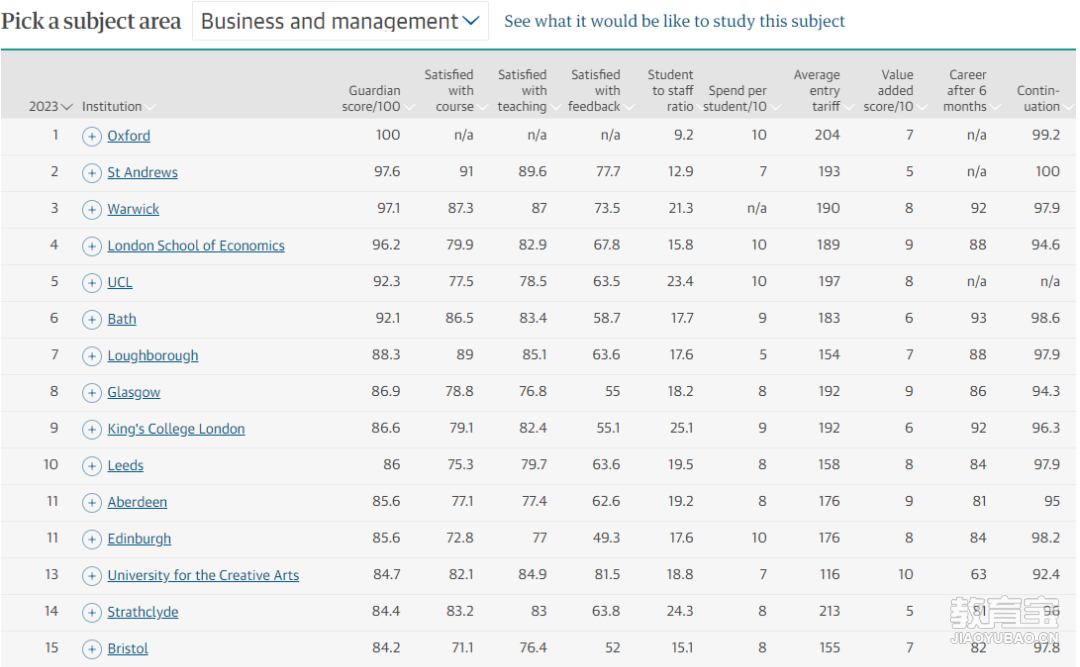Expand the St Andrews row details
This screenshot has width=1080, height=667.
(x=92, y=173)
